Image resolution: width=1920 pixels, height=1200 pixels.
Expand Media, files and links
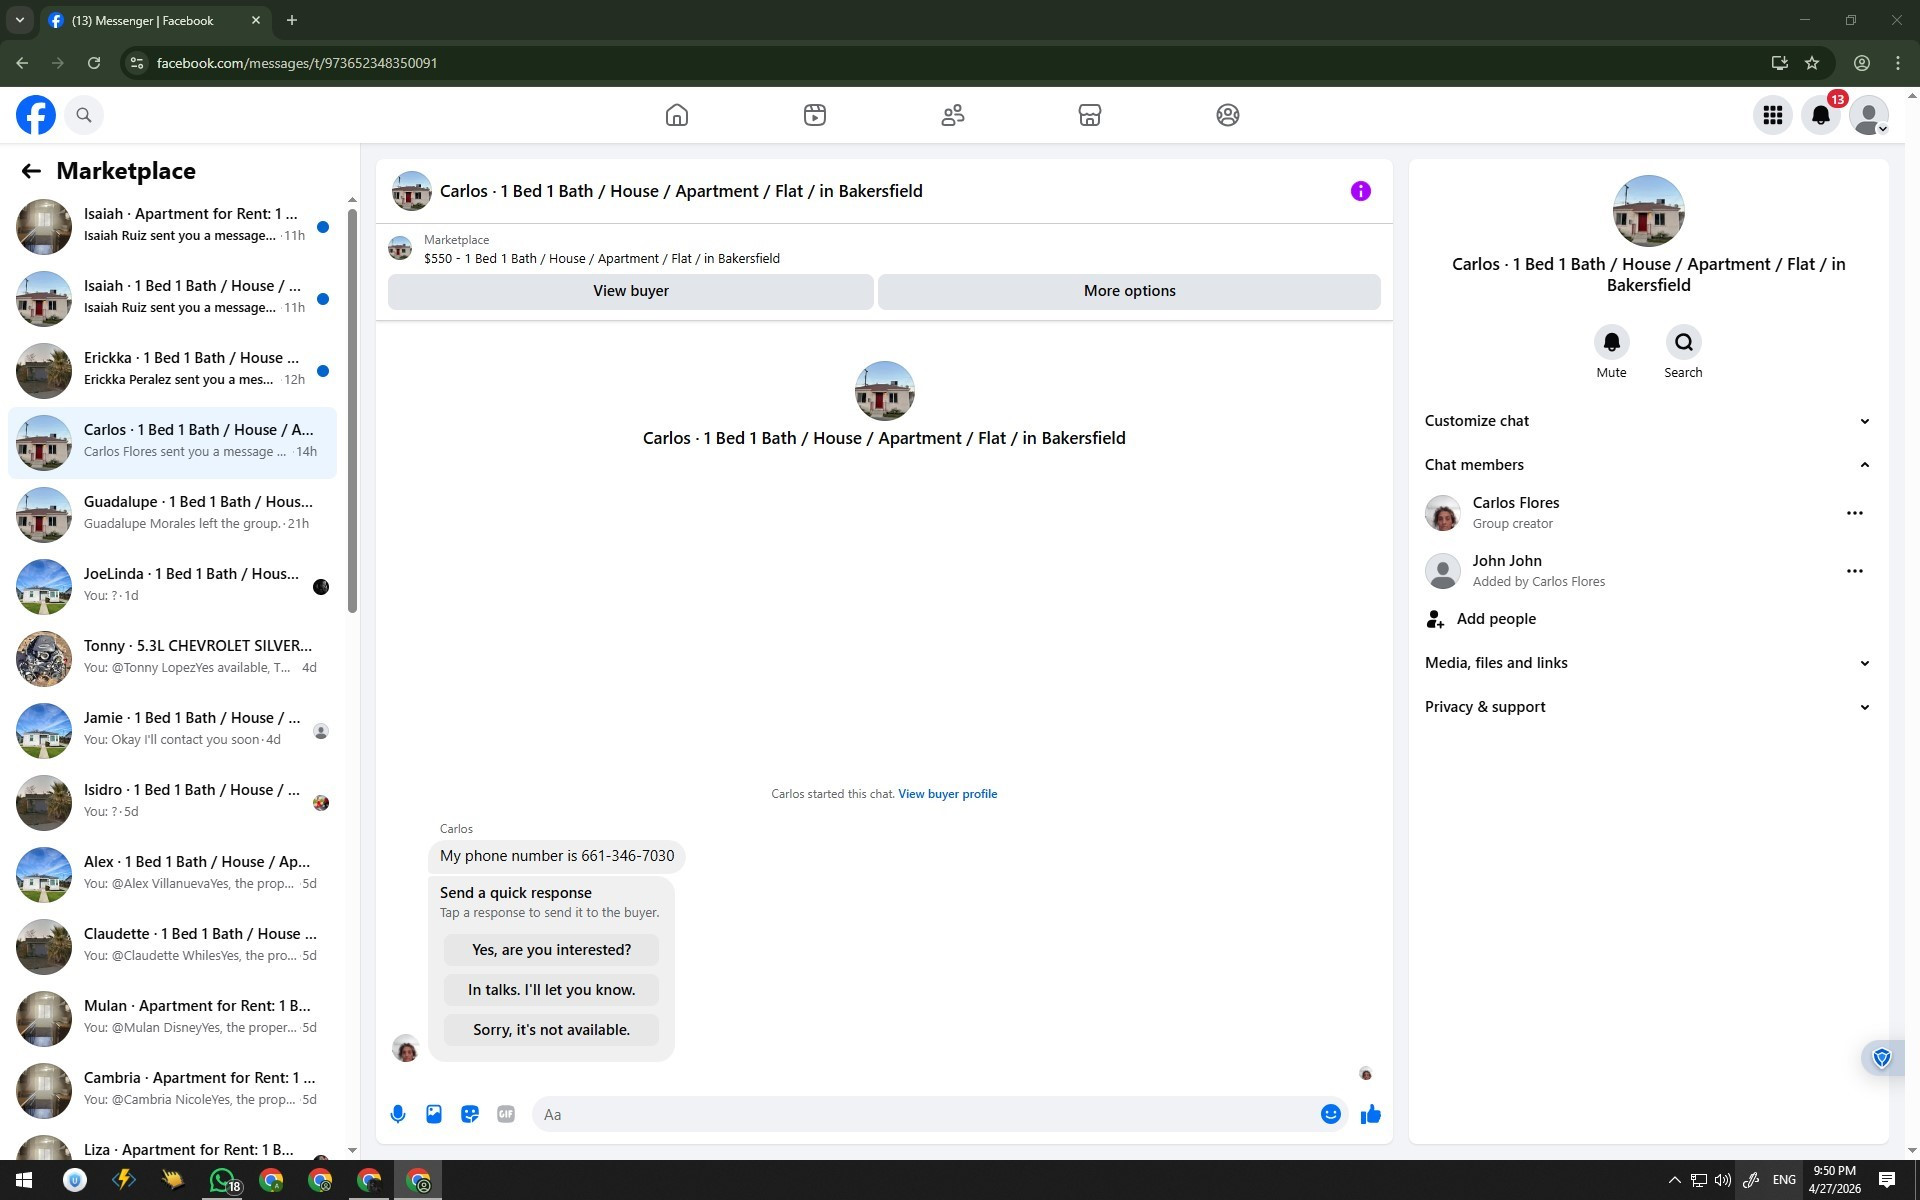[1647, 663]
